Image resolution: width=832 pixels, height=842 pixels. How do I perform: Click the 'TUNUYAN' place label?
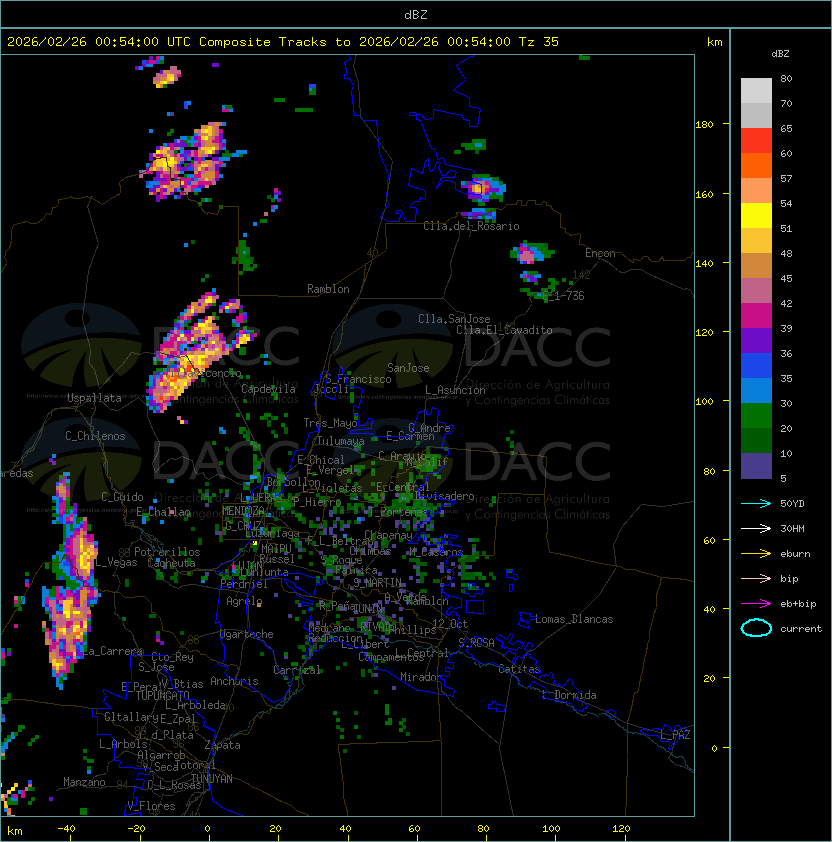[x=212, y=778]
